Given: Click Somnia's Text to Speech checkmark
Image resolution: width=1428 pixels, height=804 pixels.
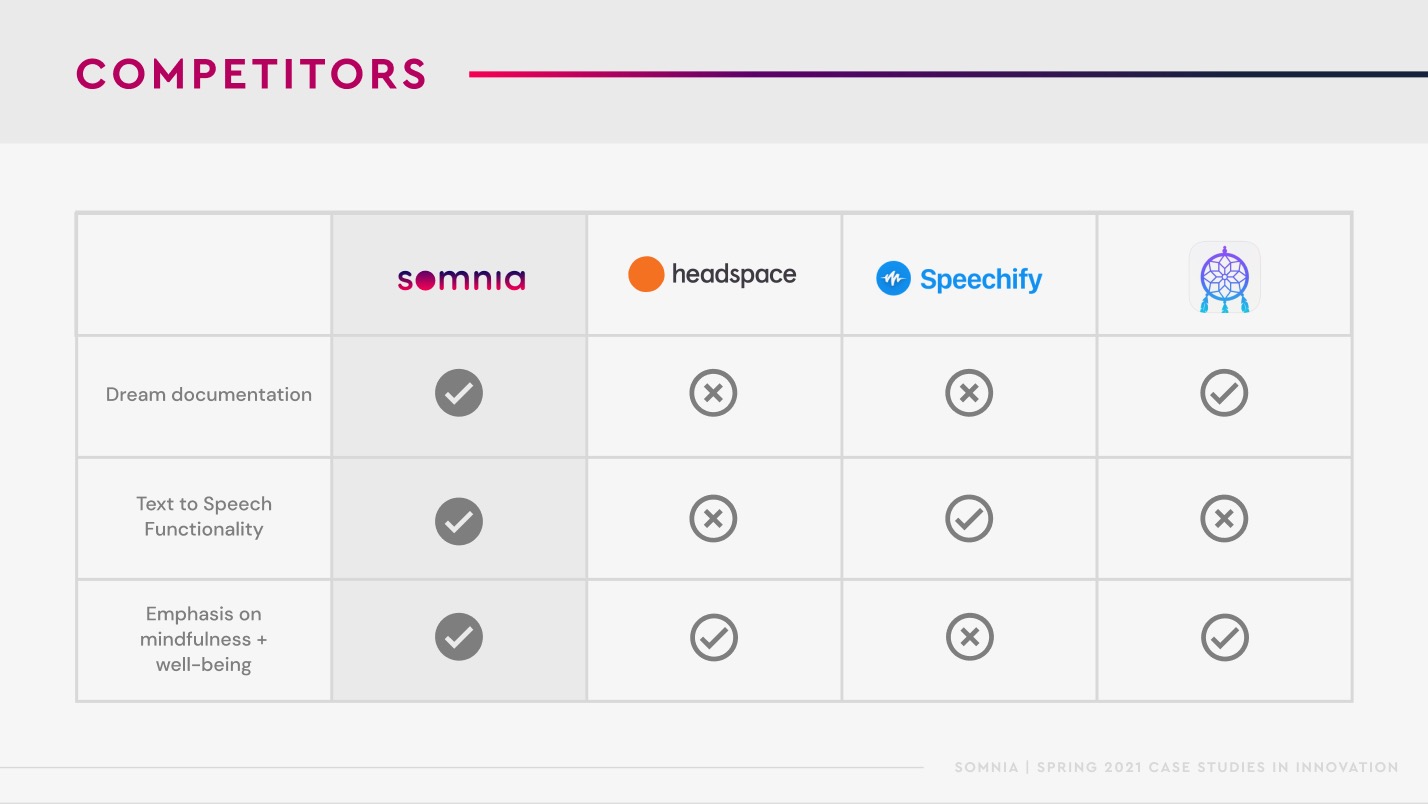Looking at the screenshot, I should tap(459, 521).
